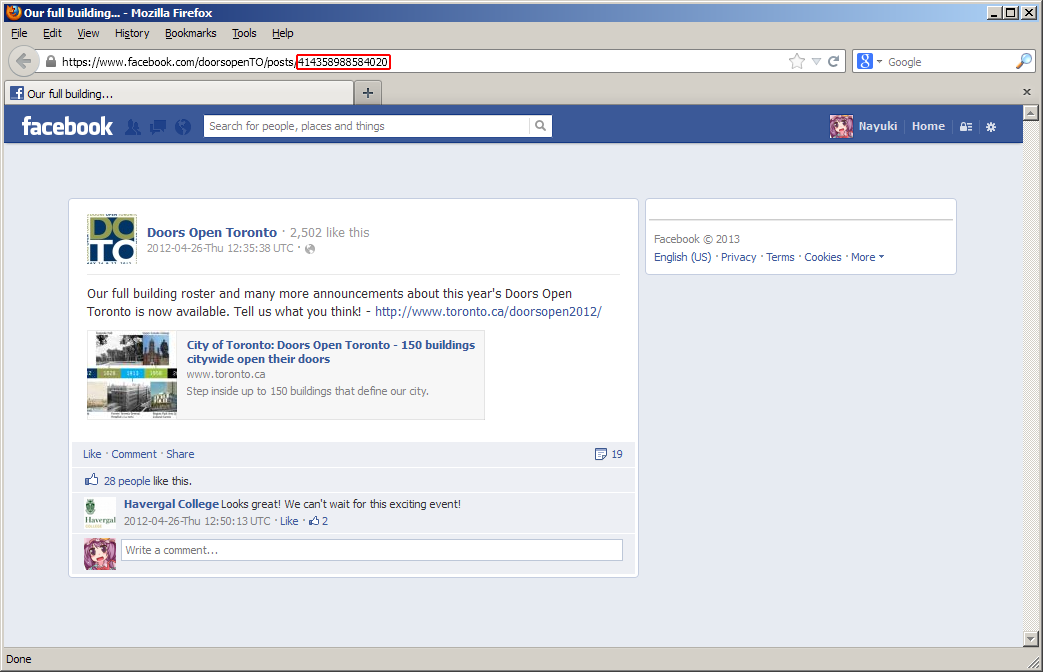Open the Bookmarks menu
Image resolution: width=1043 pixels, height=672 pixels.
point(190,33)
